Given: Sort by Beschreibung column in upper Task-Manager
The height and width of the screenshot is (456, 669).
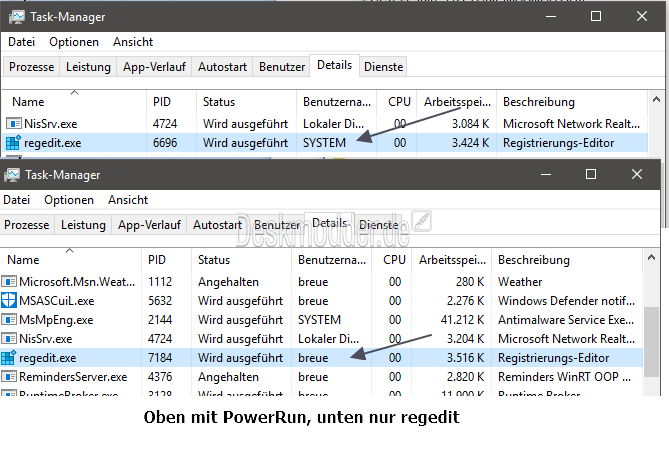Looking at the screenshot, I should [572, 102].
